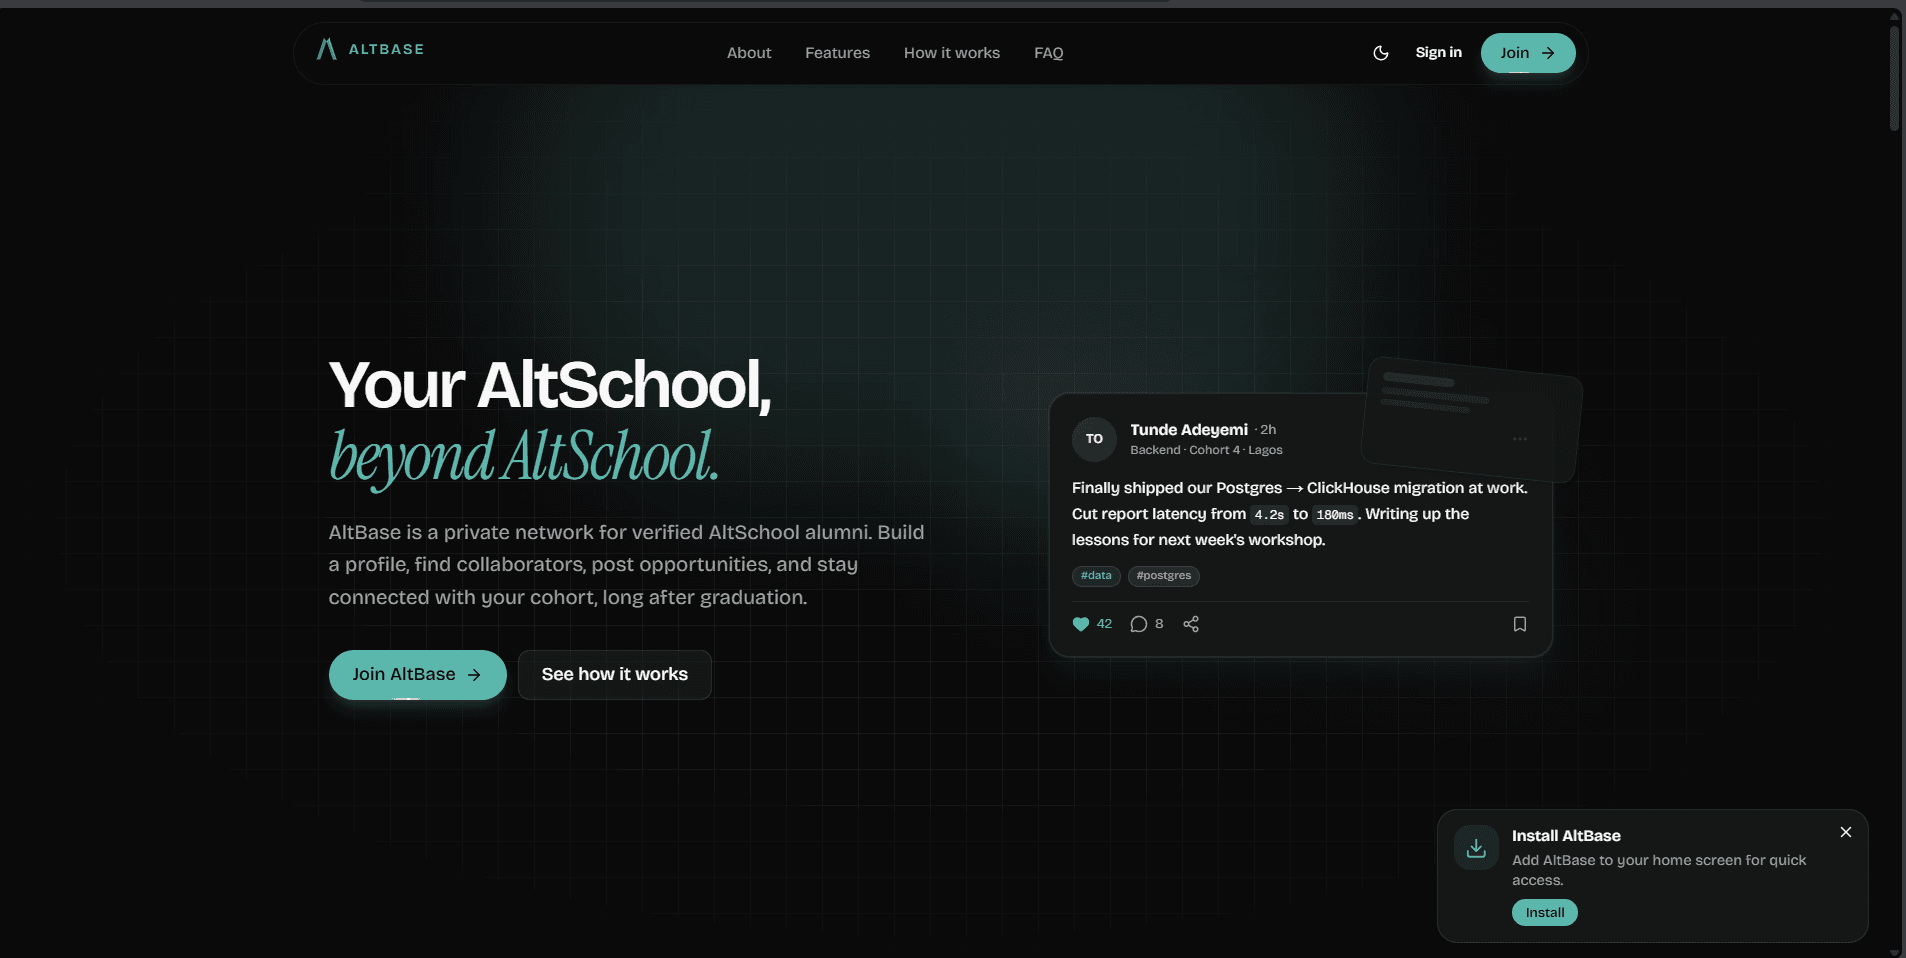Click Sign in link

(1438, 52)
